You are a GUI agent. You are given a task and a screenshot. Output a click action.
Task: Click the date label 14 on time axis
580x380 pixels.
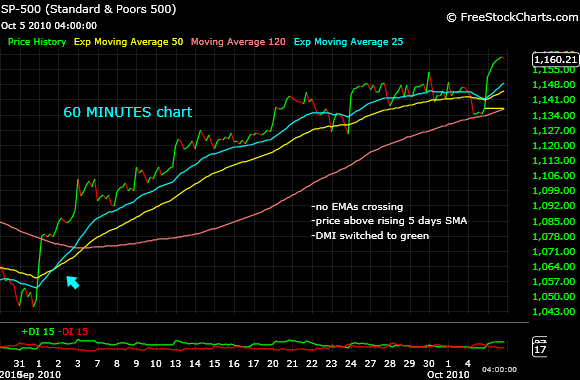coord(195,364)
